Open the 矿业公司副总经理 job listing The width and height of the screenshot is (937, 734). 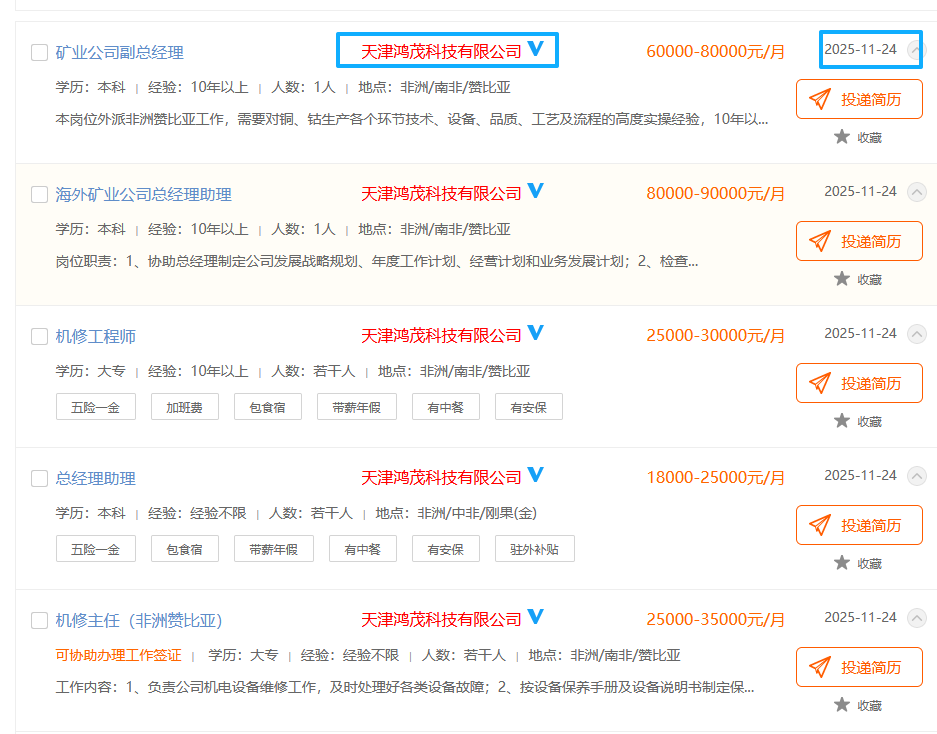pyautogui.click(x=120, y=53)
